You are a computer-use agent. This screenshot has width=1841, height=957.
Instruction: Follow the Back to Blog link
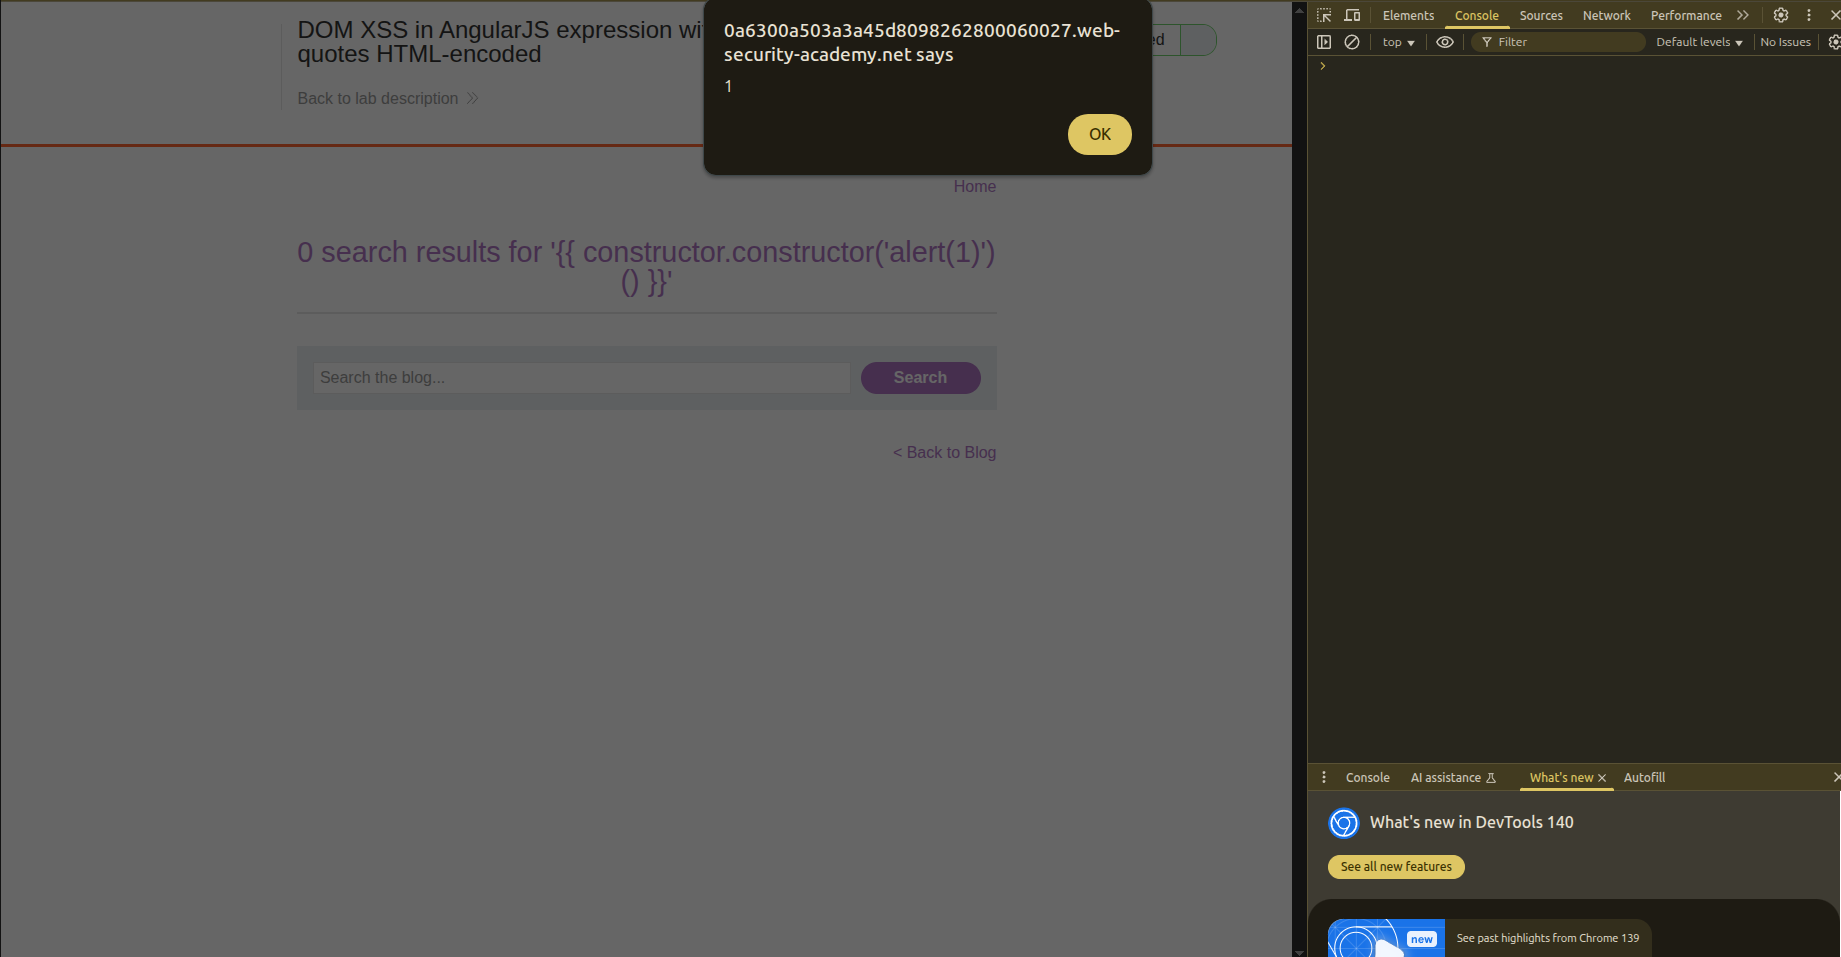point(944,452)
